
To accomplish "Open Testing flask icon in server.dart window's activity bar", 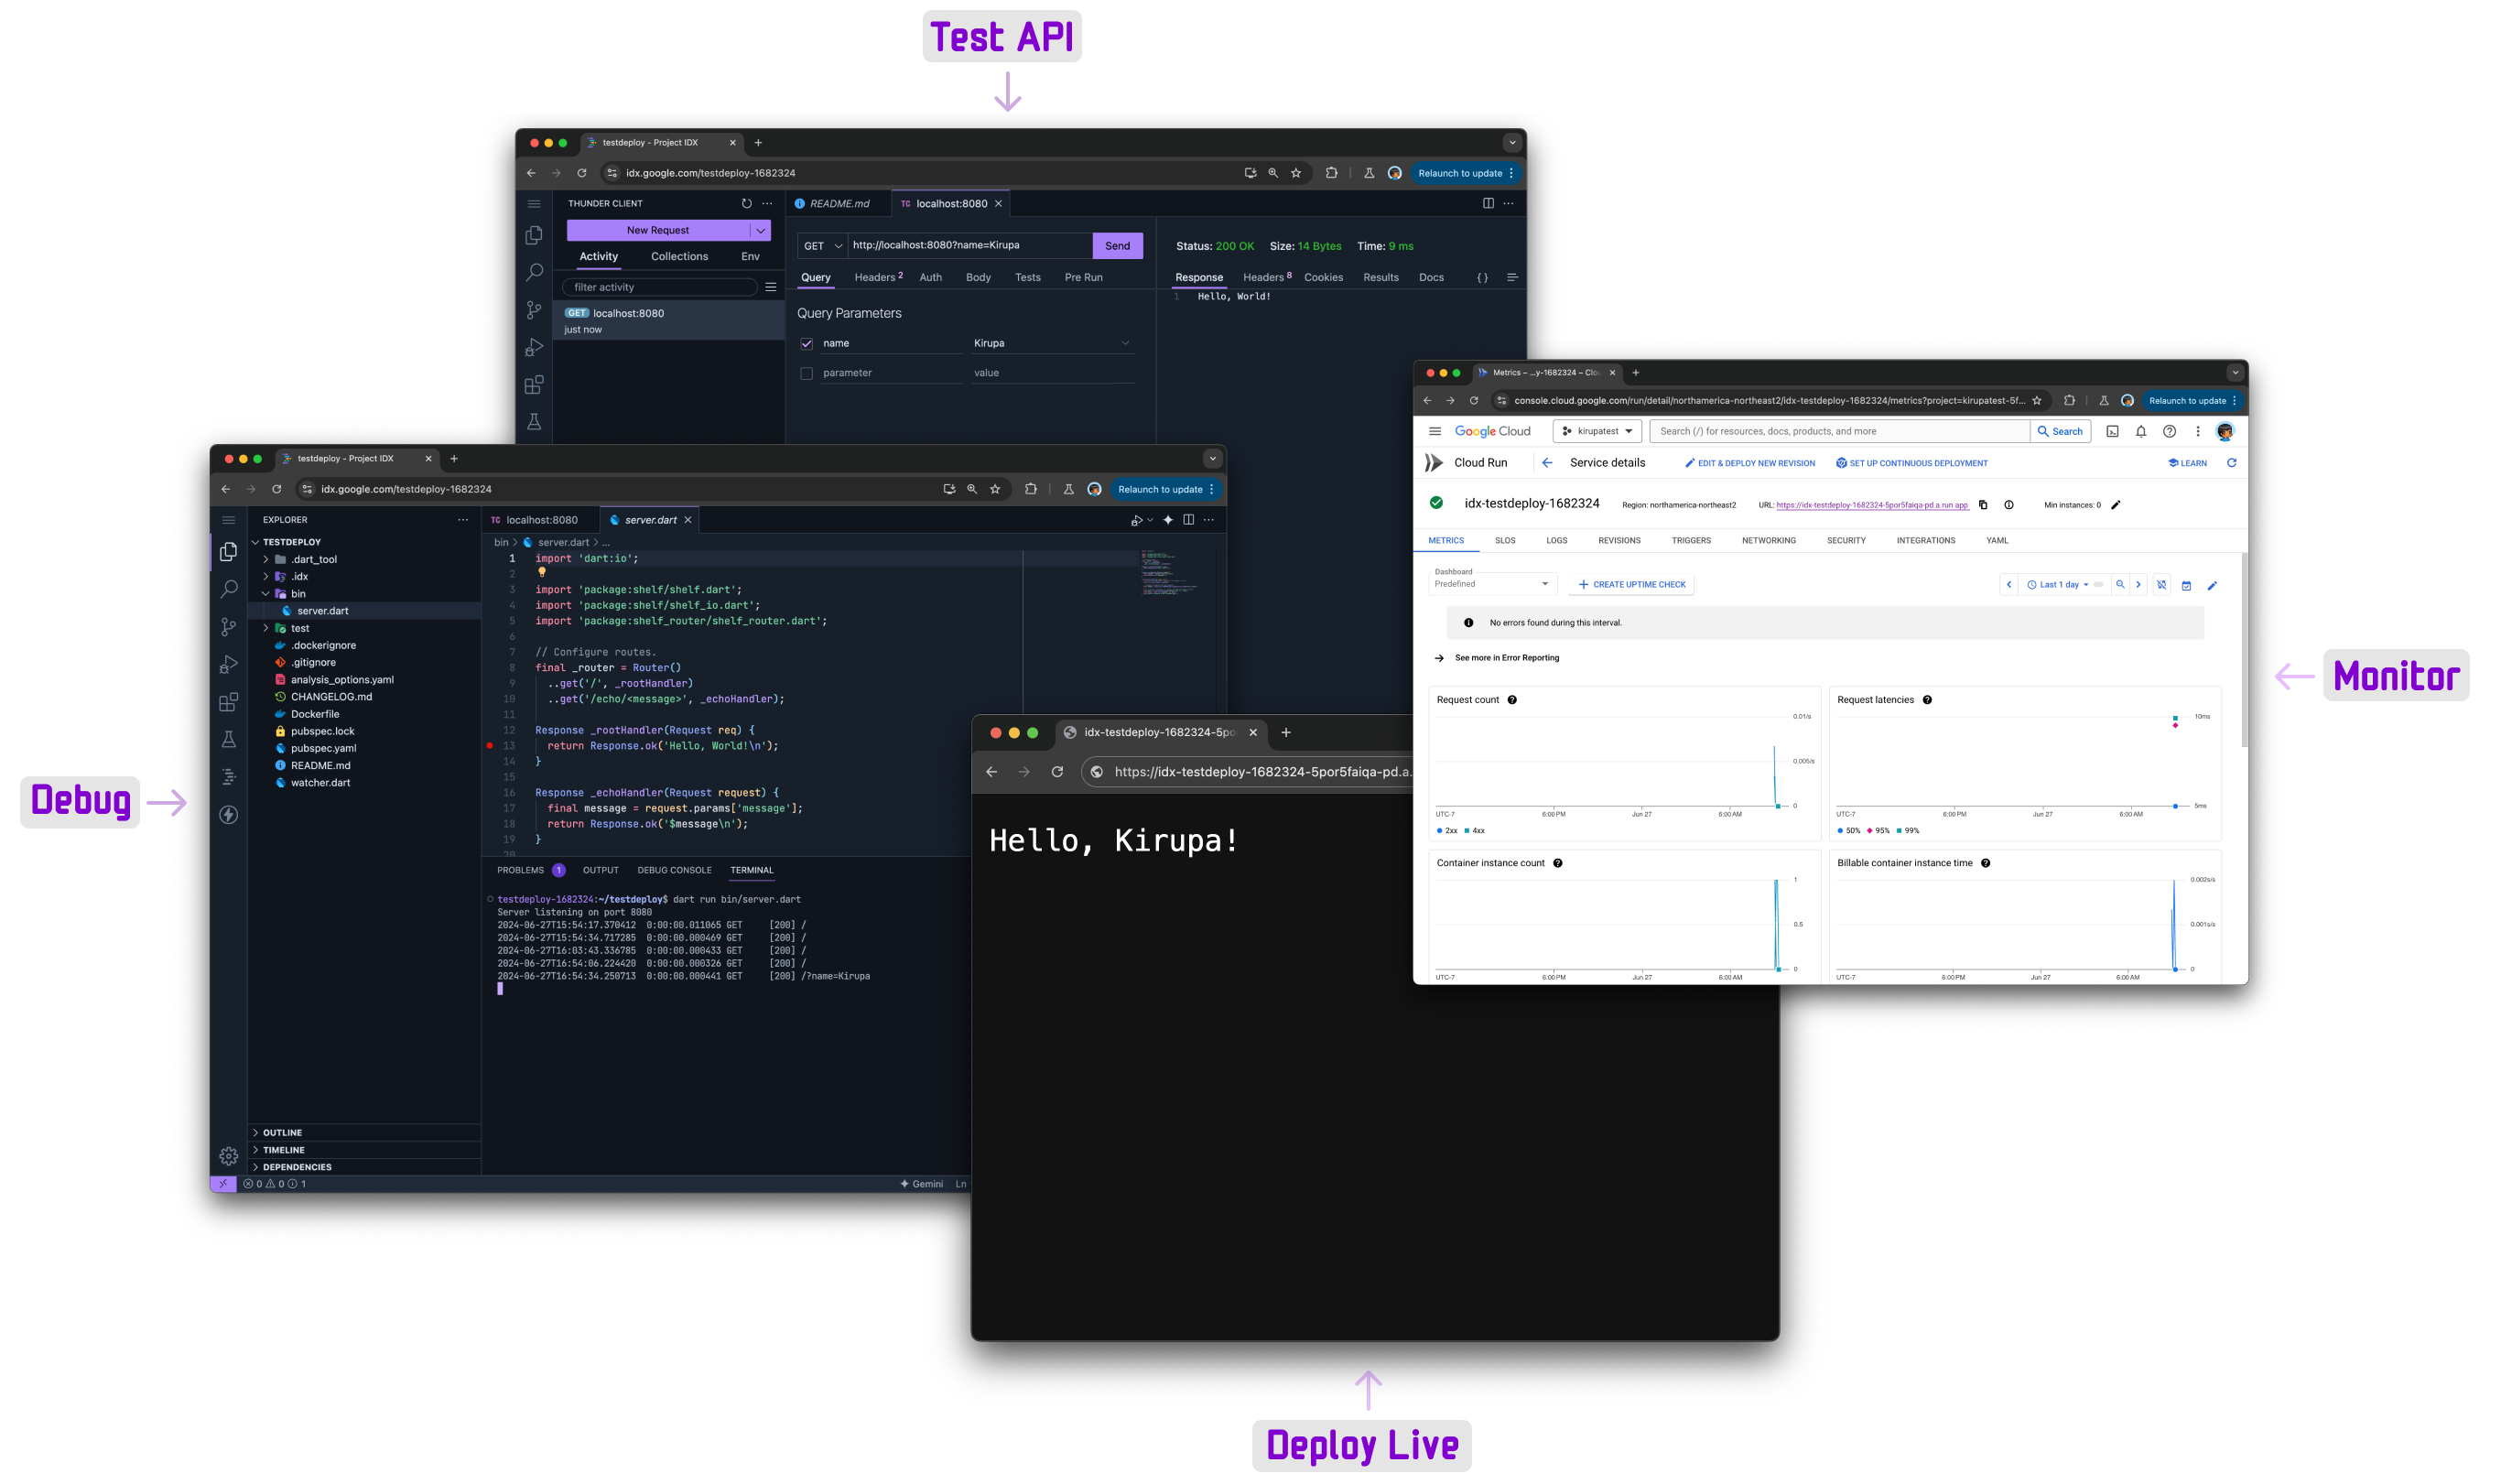I will [228, 739].
